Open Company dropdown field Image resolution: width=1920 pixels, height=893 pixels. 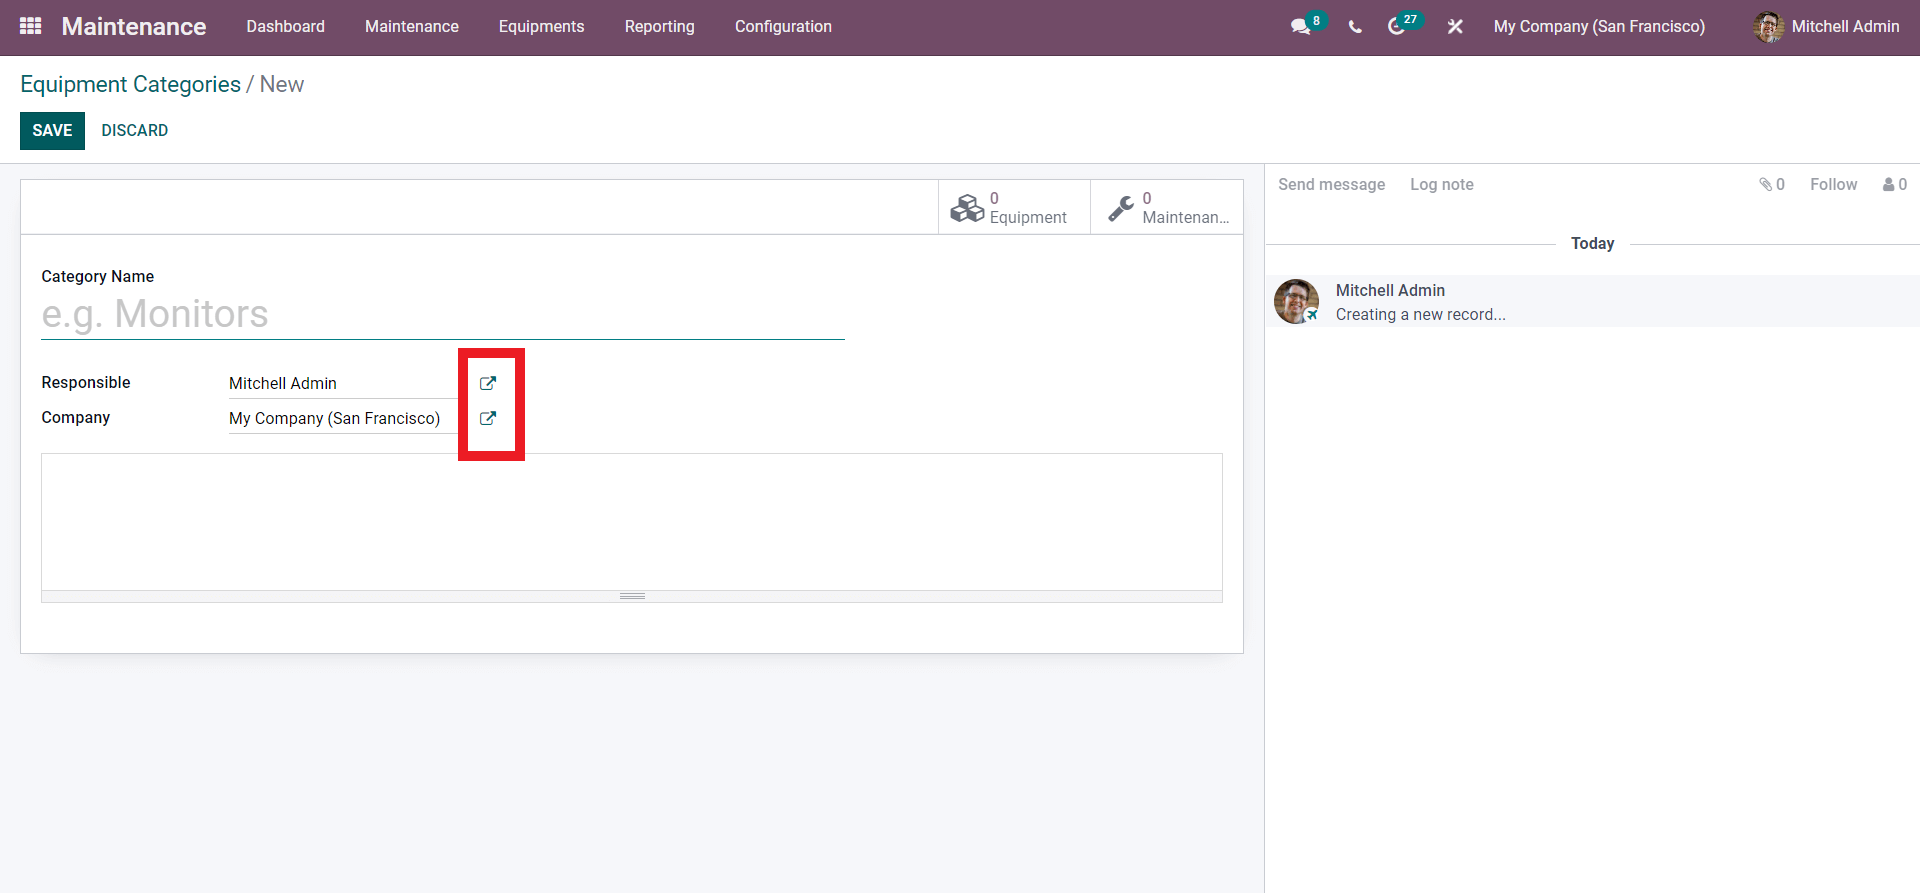343,418
